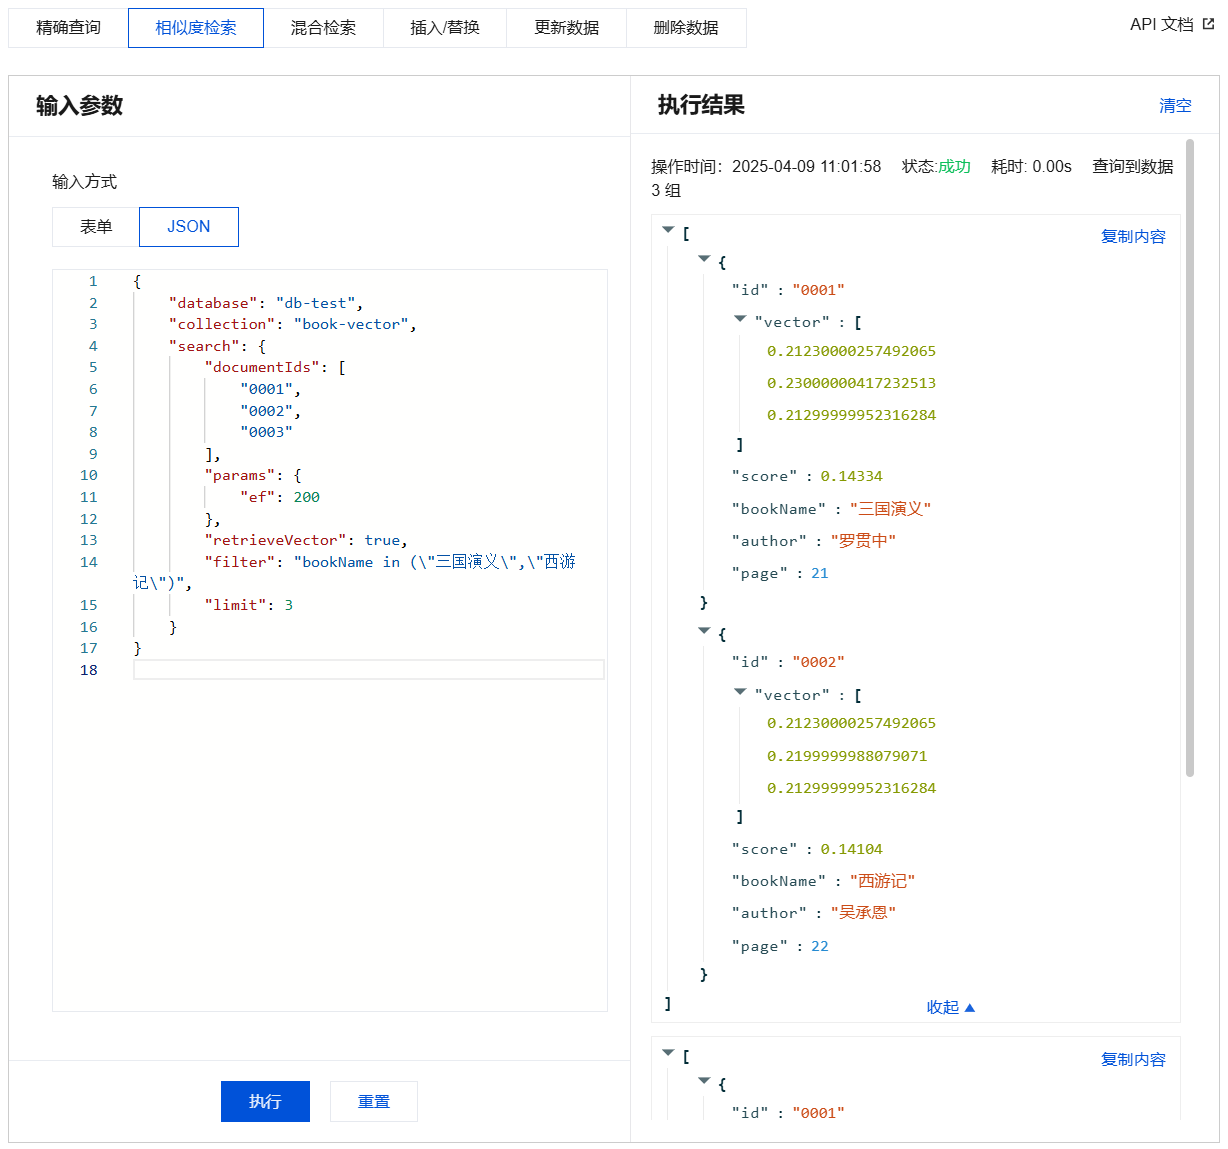Clear results with the 清空 link
Screen dimensions: 1228x1149
(1175, 106)
